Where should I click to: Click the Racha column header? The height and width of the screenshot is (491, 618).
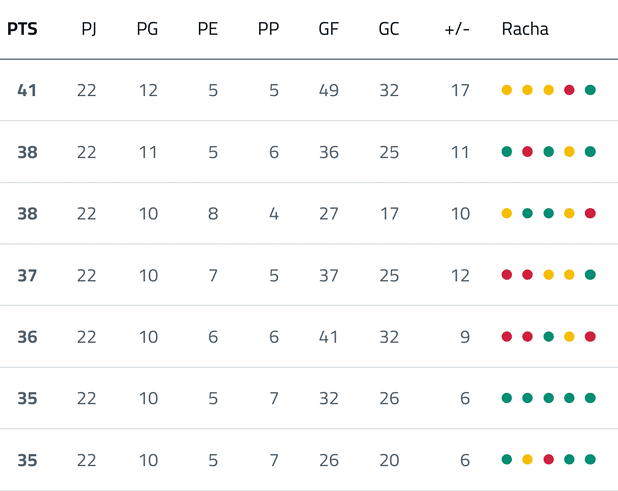tap(525, 29)
